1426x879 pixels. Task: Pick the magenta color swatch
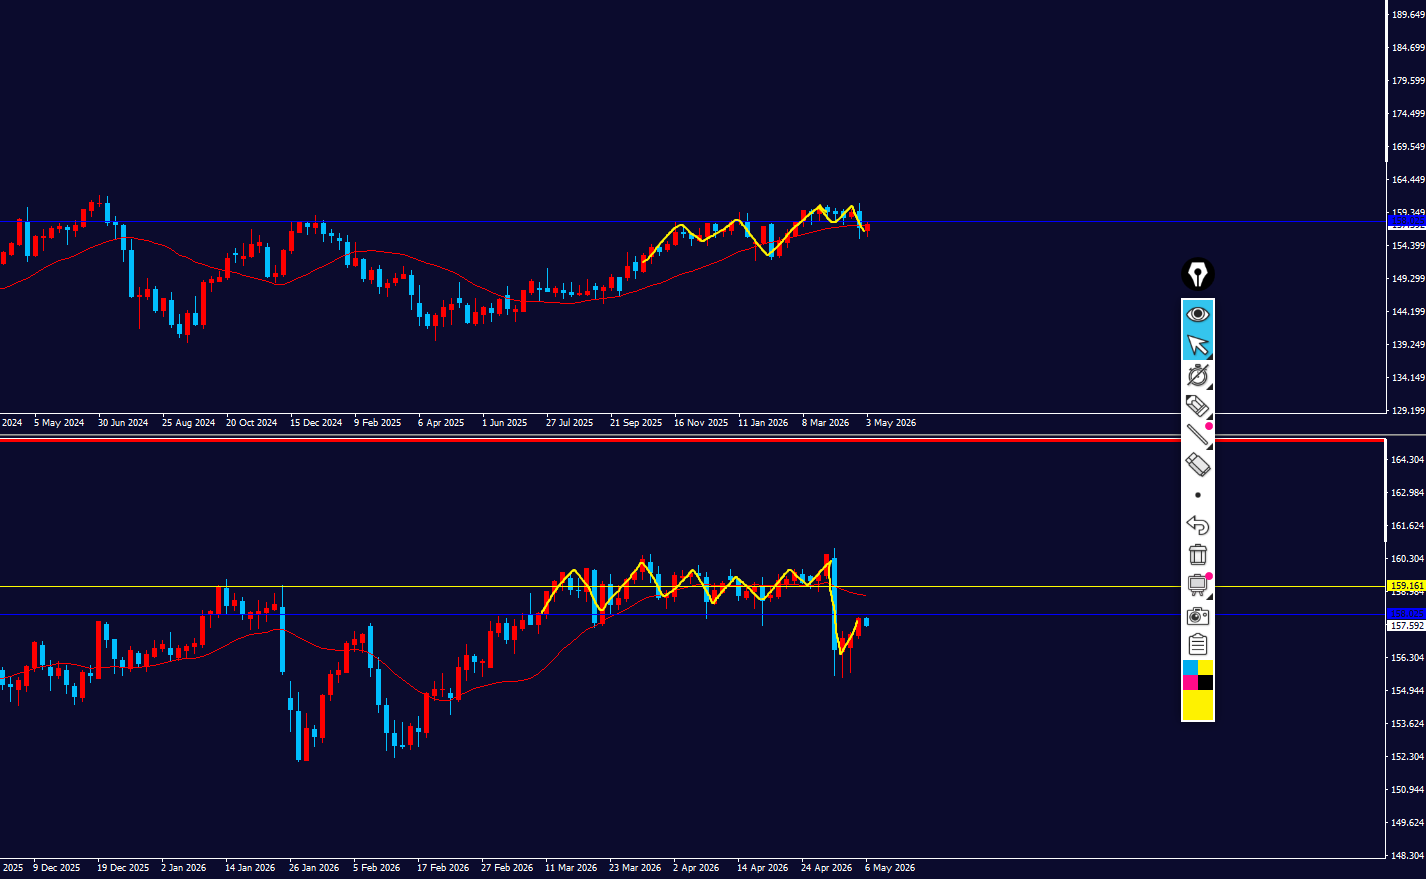tap(1190, 682)
